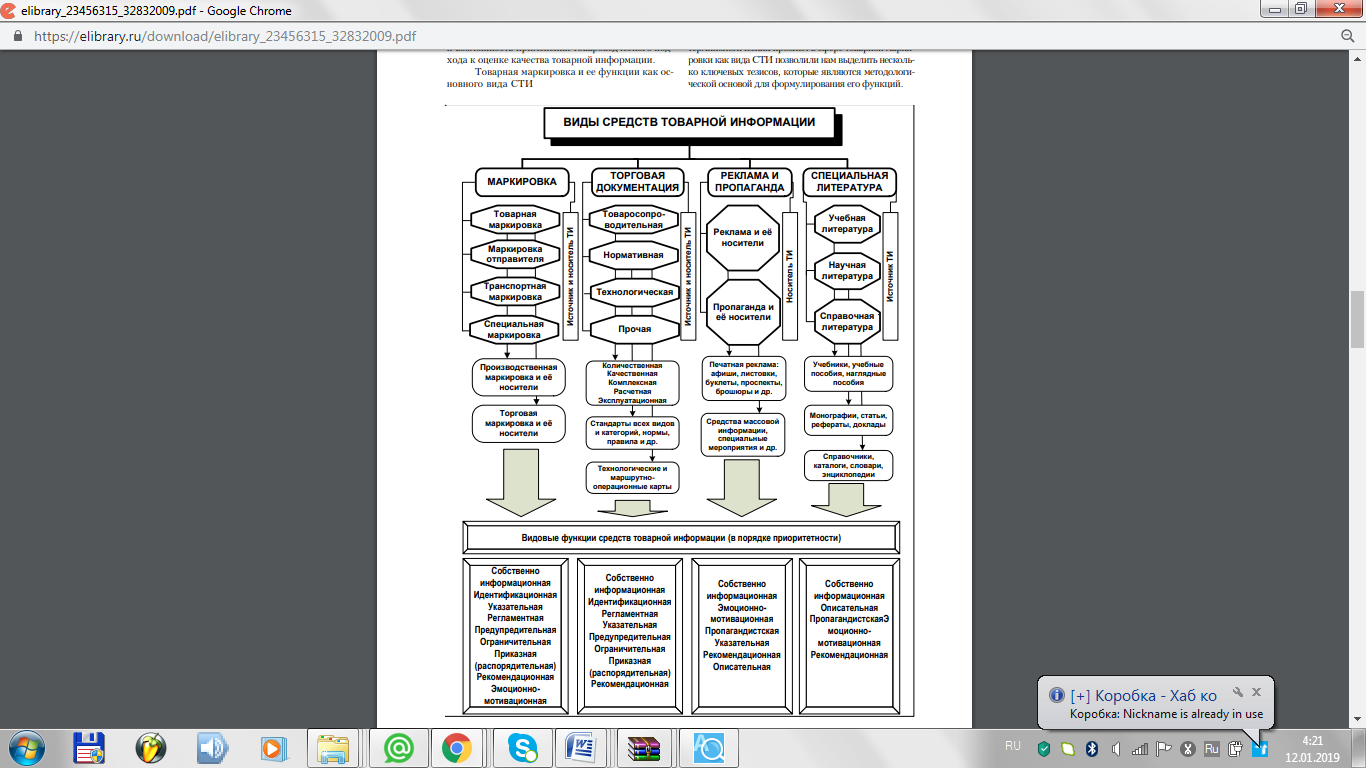Open the Bluetooth tray icon
The width and height of the screenshot is (1366, 768).
tap(1093, 748)
